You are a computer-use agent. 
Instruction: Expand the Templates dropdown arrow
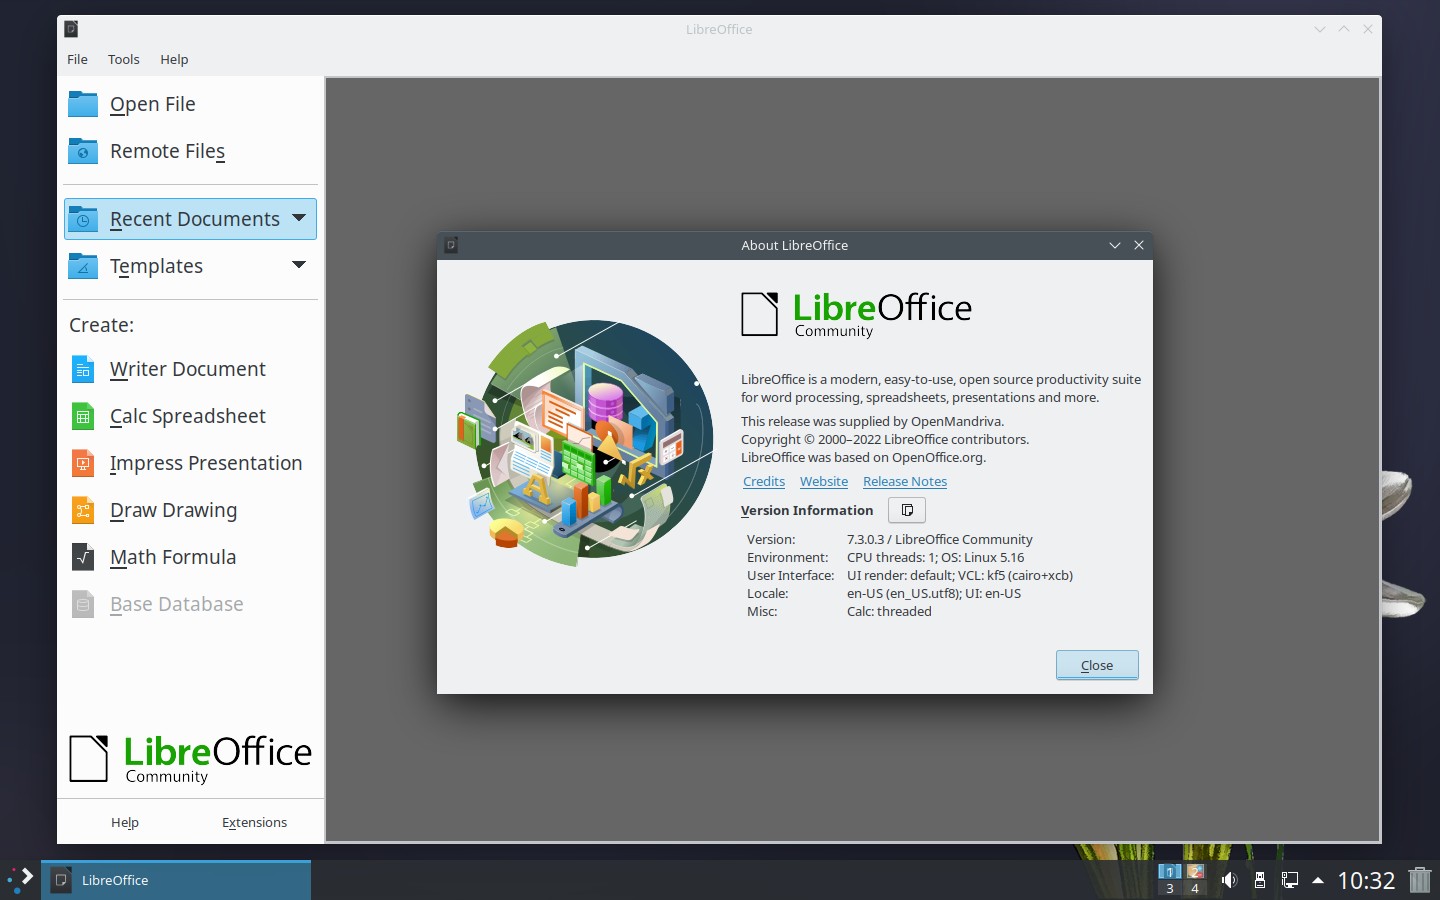(x=299, y=265)
